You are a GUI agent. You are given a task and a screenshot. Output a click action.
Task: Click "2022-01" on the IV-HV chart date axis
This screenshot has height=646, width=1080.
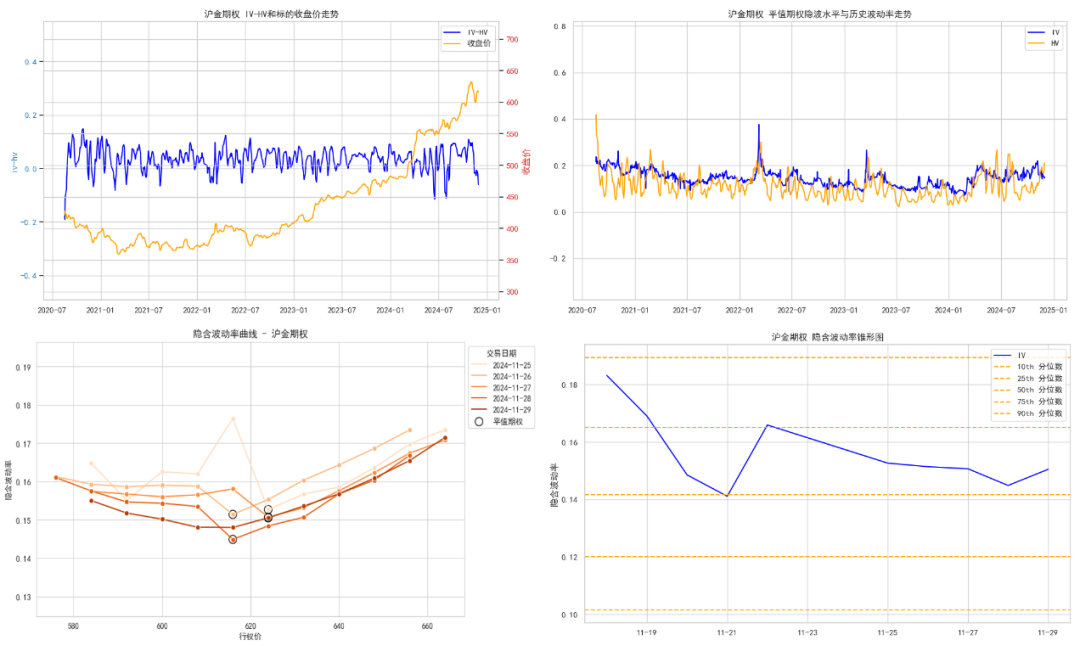click(197, 311)
